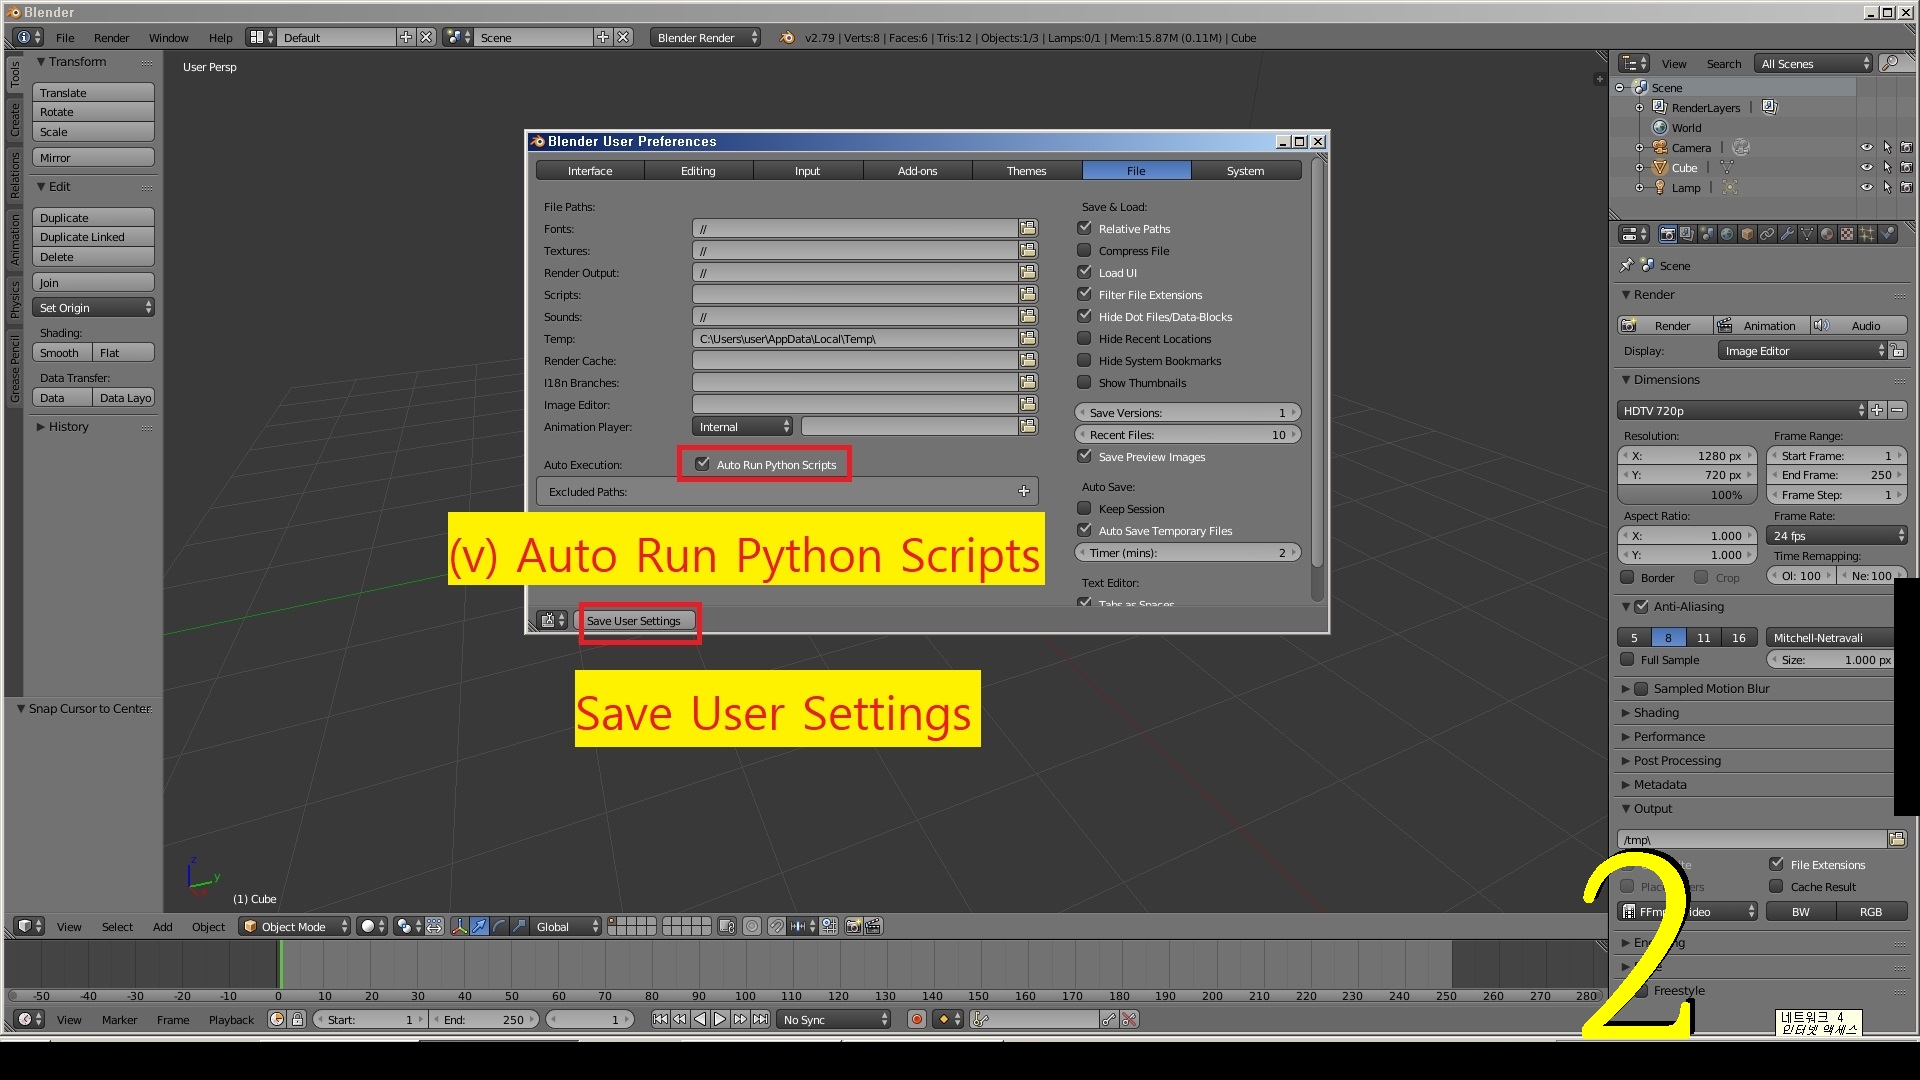Toggle Auto Run Python Scripts checkbox
This screenshot has width=1920, height=1080.
[x=702, y=464]
